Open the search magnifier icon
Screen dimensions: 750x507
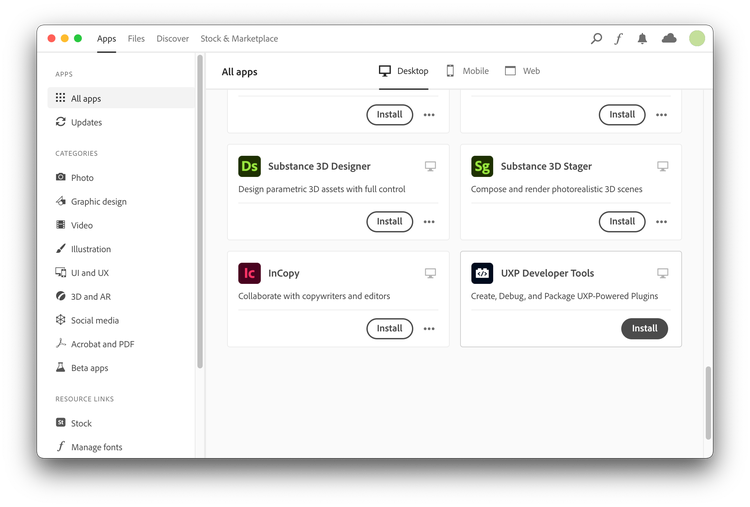[x=596, y=38]
